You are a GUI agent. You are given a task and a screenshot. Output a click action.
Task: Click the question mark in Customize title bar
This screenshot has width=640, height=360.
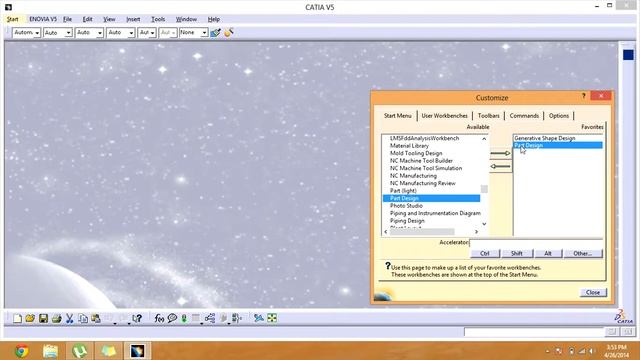tap(584, 96)
